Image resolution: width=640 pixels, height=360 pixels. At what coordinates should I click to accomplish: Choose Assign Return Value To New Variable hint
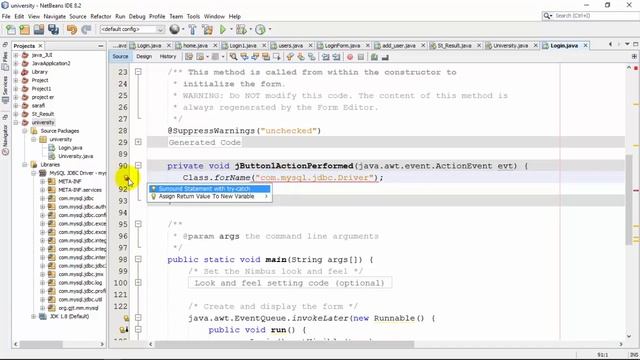point(209,196)
